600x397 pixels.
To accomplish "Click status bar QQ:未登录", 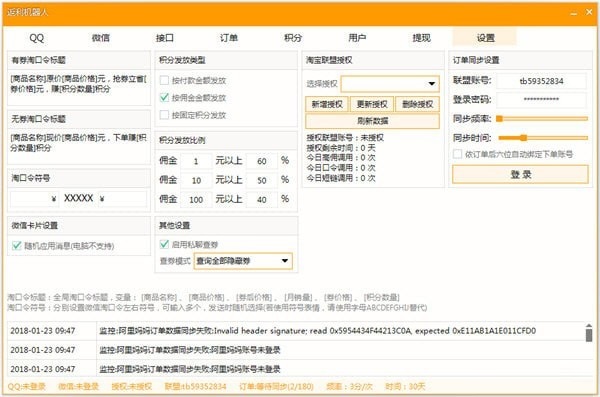I will 26,387.
